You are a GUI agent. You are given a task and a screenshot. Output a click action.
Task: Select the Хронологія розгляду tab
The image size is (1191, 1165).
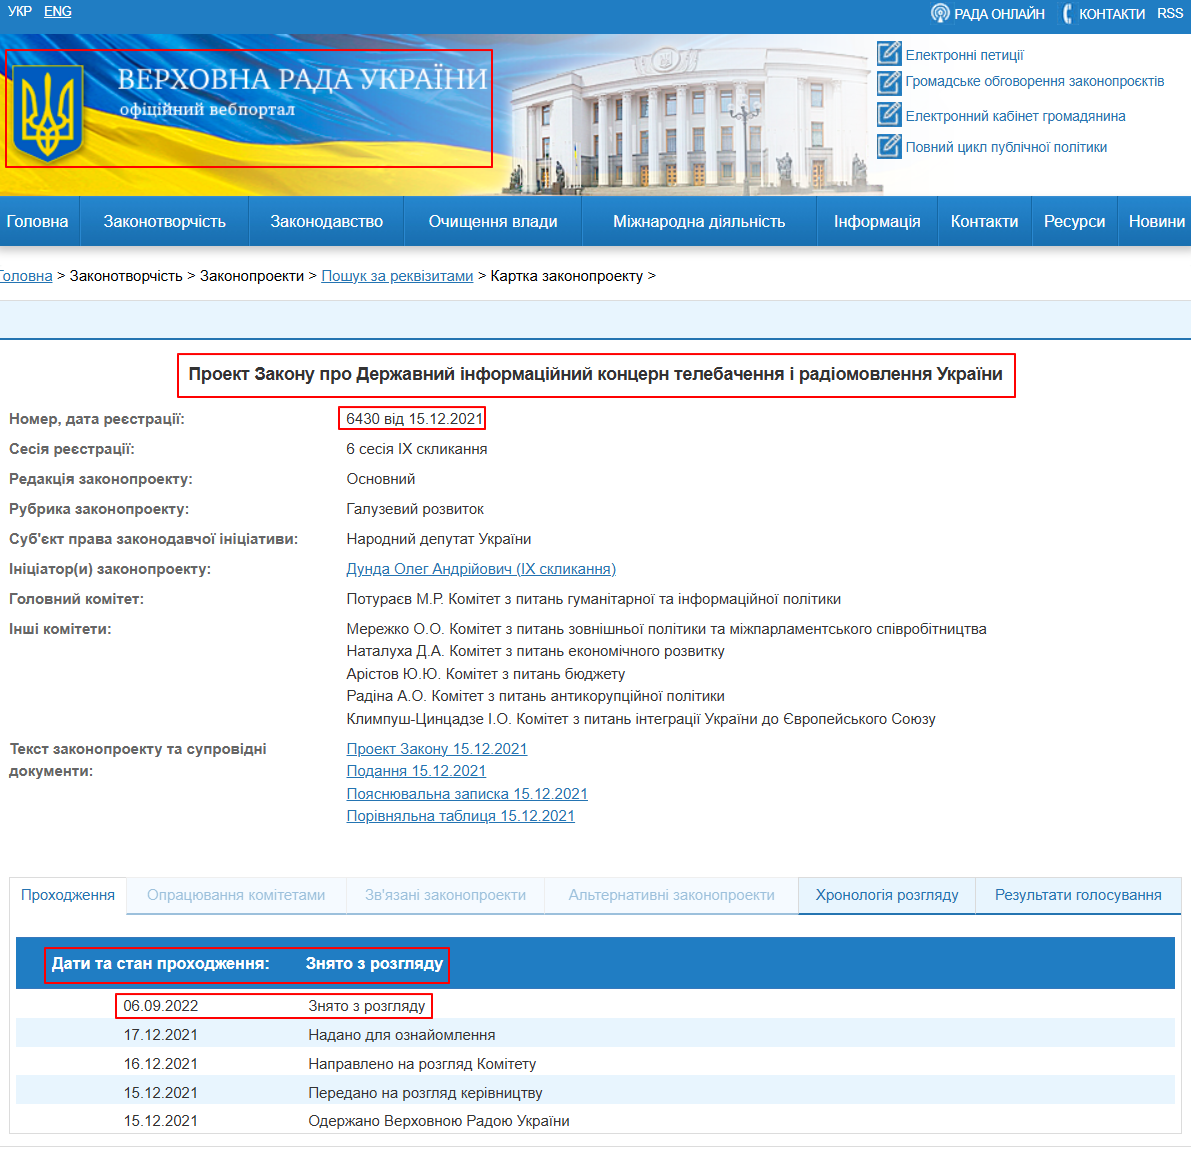point(886,895)
